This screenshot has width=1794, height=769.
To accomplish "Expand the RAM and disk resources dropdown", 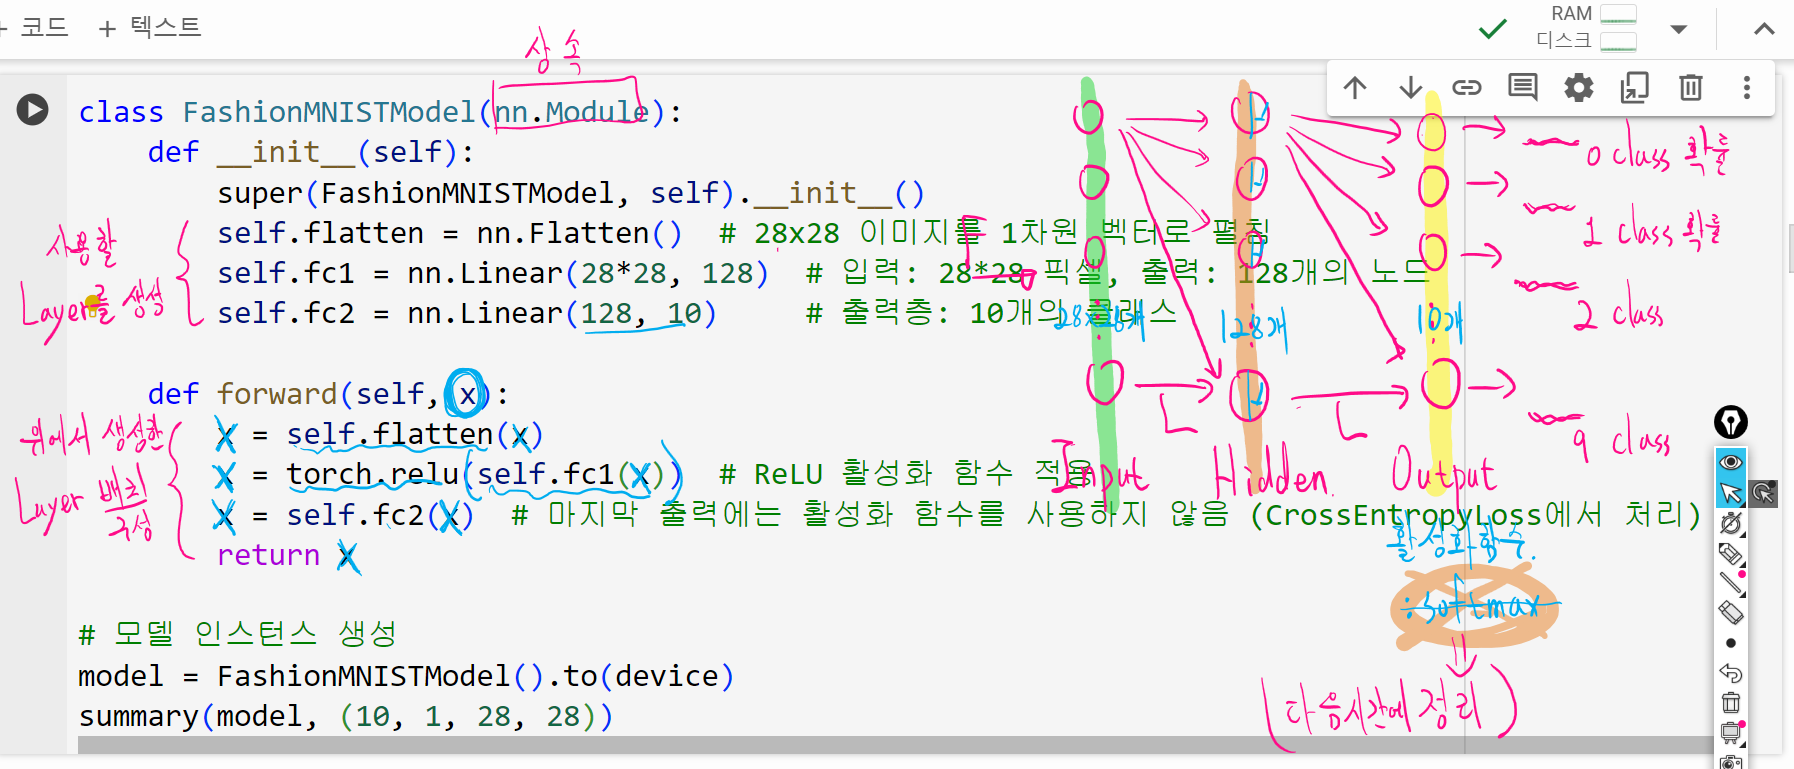I will click(1679, 29).
